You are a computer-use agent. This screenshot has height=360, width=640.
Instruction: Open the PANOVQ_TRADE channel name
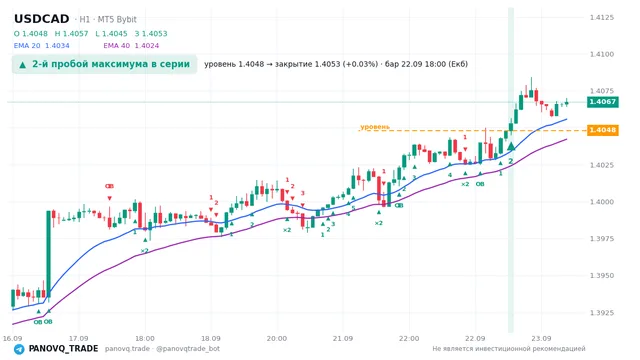click(63, 349)
